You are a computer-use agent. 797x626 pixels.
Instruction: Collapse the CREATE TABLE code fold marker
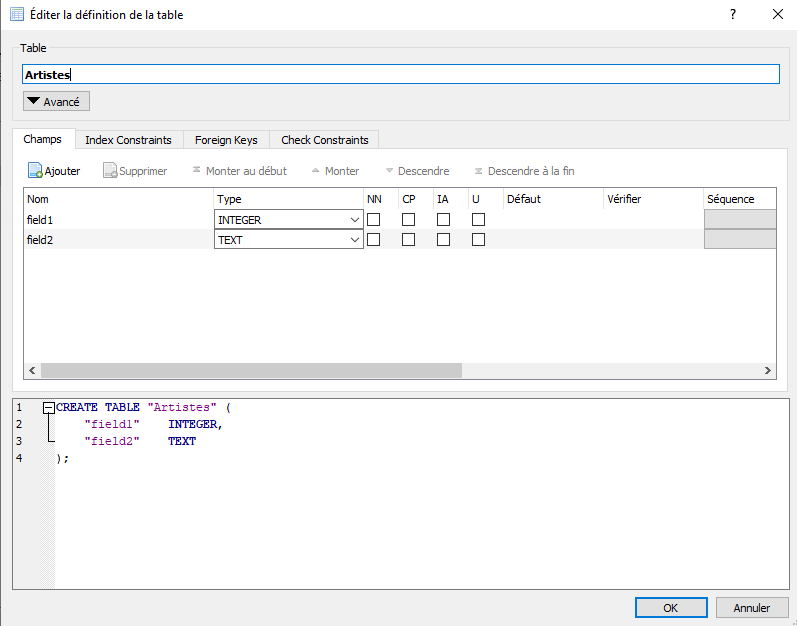pyautogui.click(x=49, y=408)
